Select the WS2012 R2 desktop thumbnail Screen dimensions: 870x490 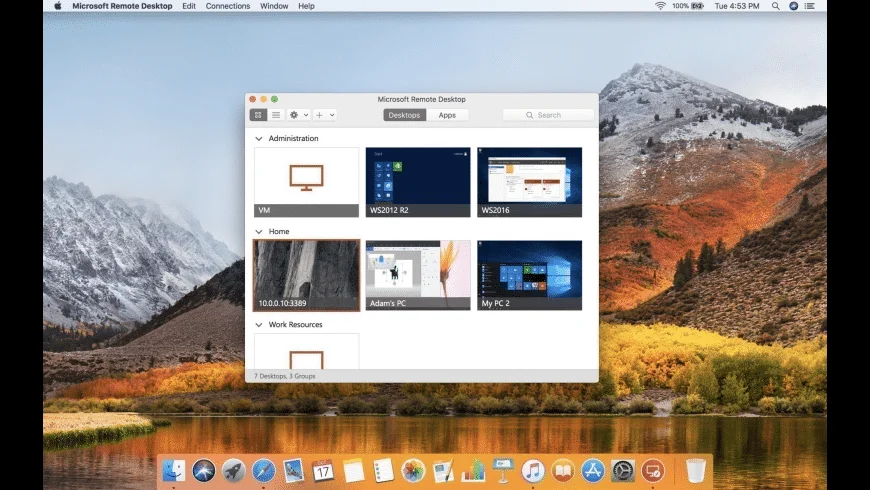[418, 182]
